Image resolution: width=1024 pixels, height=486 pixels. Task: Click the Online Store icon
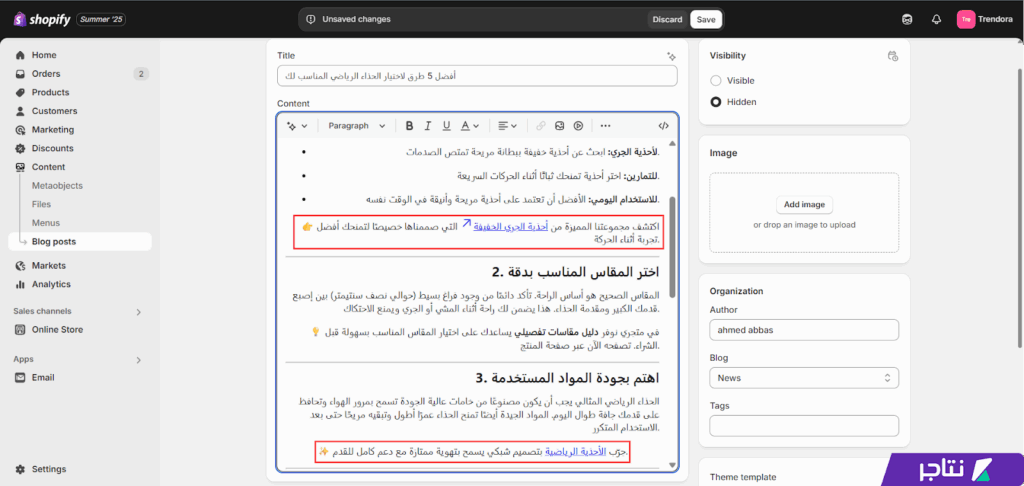(20, 330)
